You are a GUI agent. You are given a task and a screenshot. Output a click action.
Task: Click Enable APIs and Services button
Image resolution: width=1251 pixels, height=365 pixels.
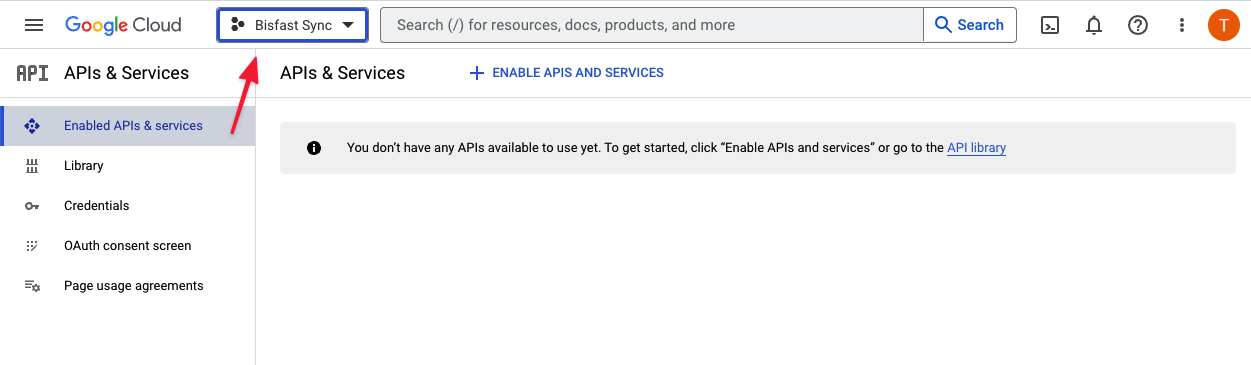(x=566, y=73)
